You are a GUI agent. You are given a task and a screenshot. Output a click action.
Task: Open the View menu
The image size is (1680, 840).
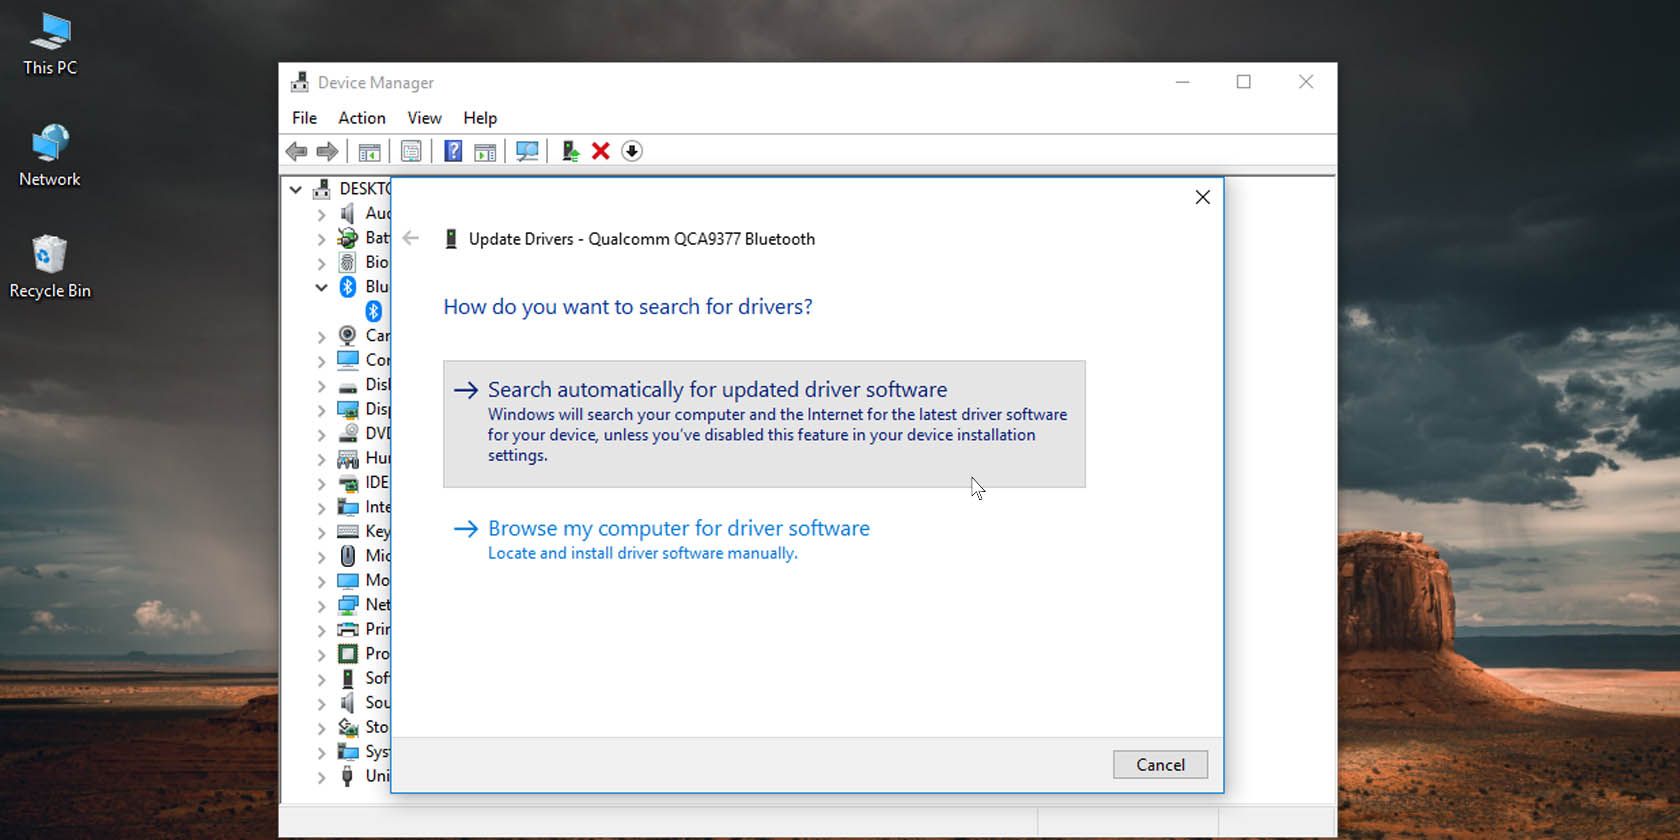424,118
